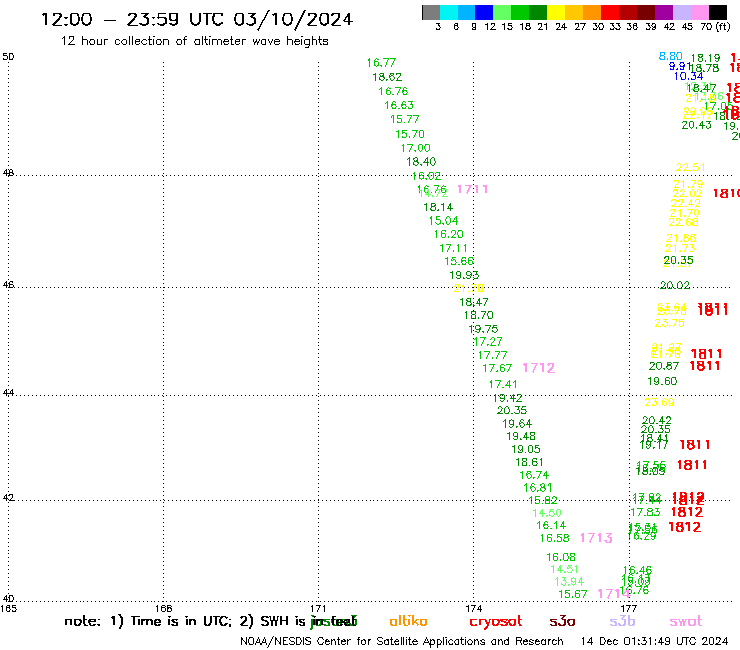Click the wave height value 18.61
The width and height of the screenshot is (740, 650).
(x=530, y=463)
